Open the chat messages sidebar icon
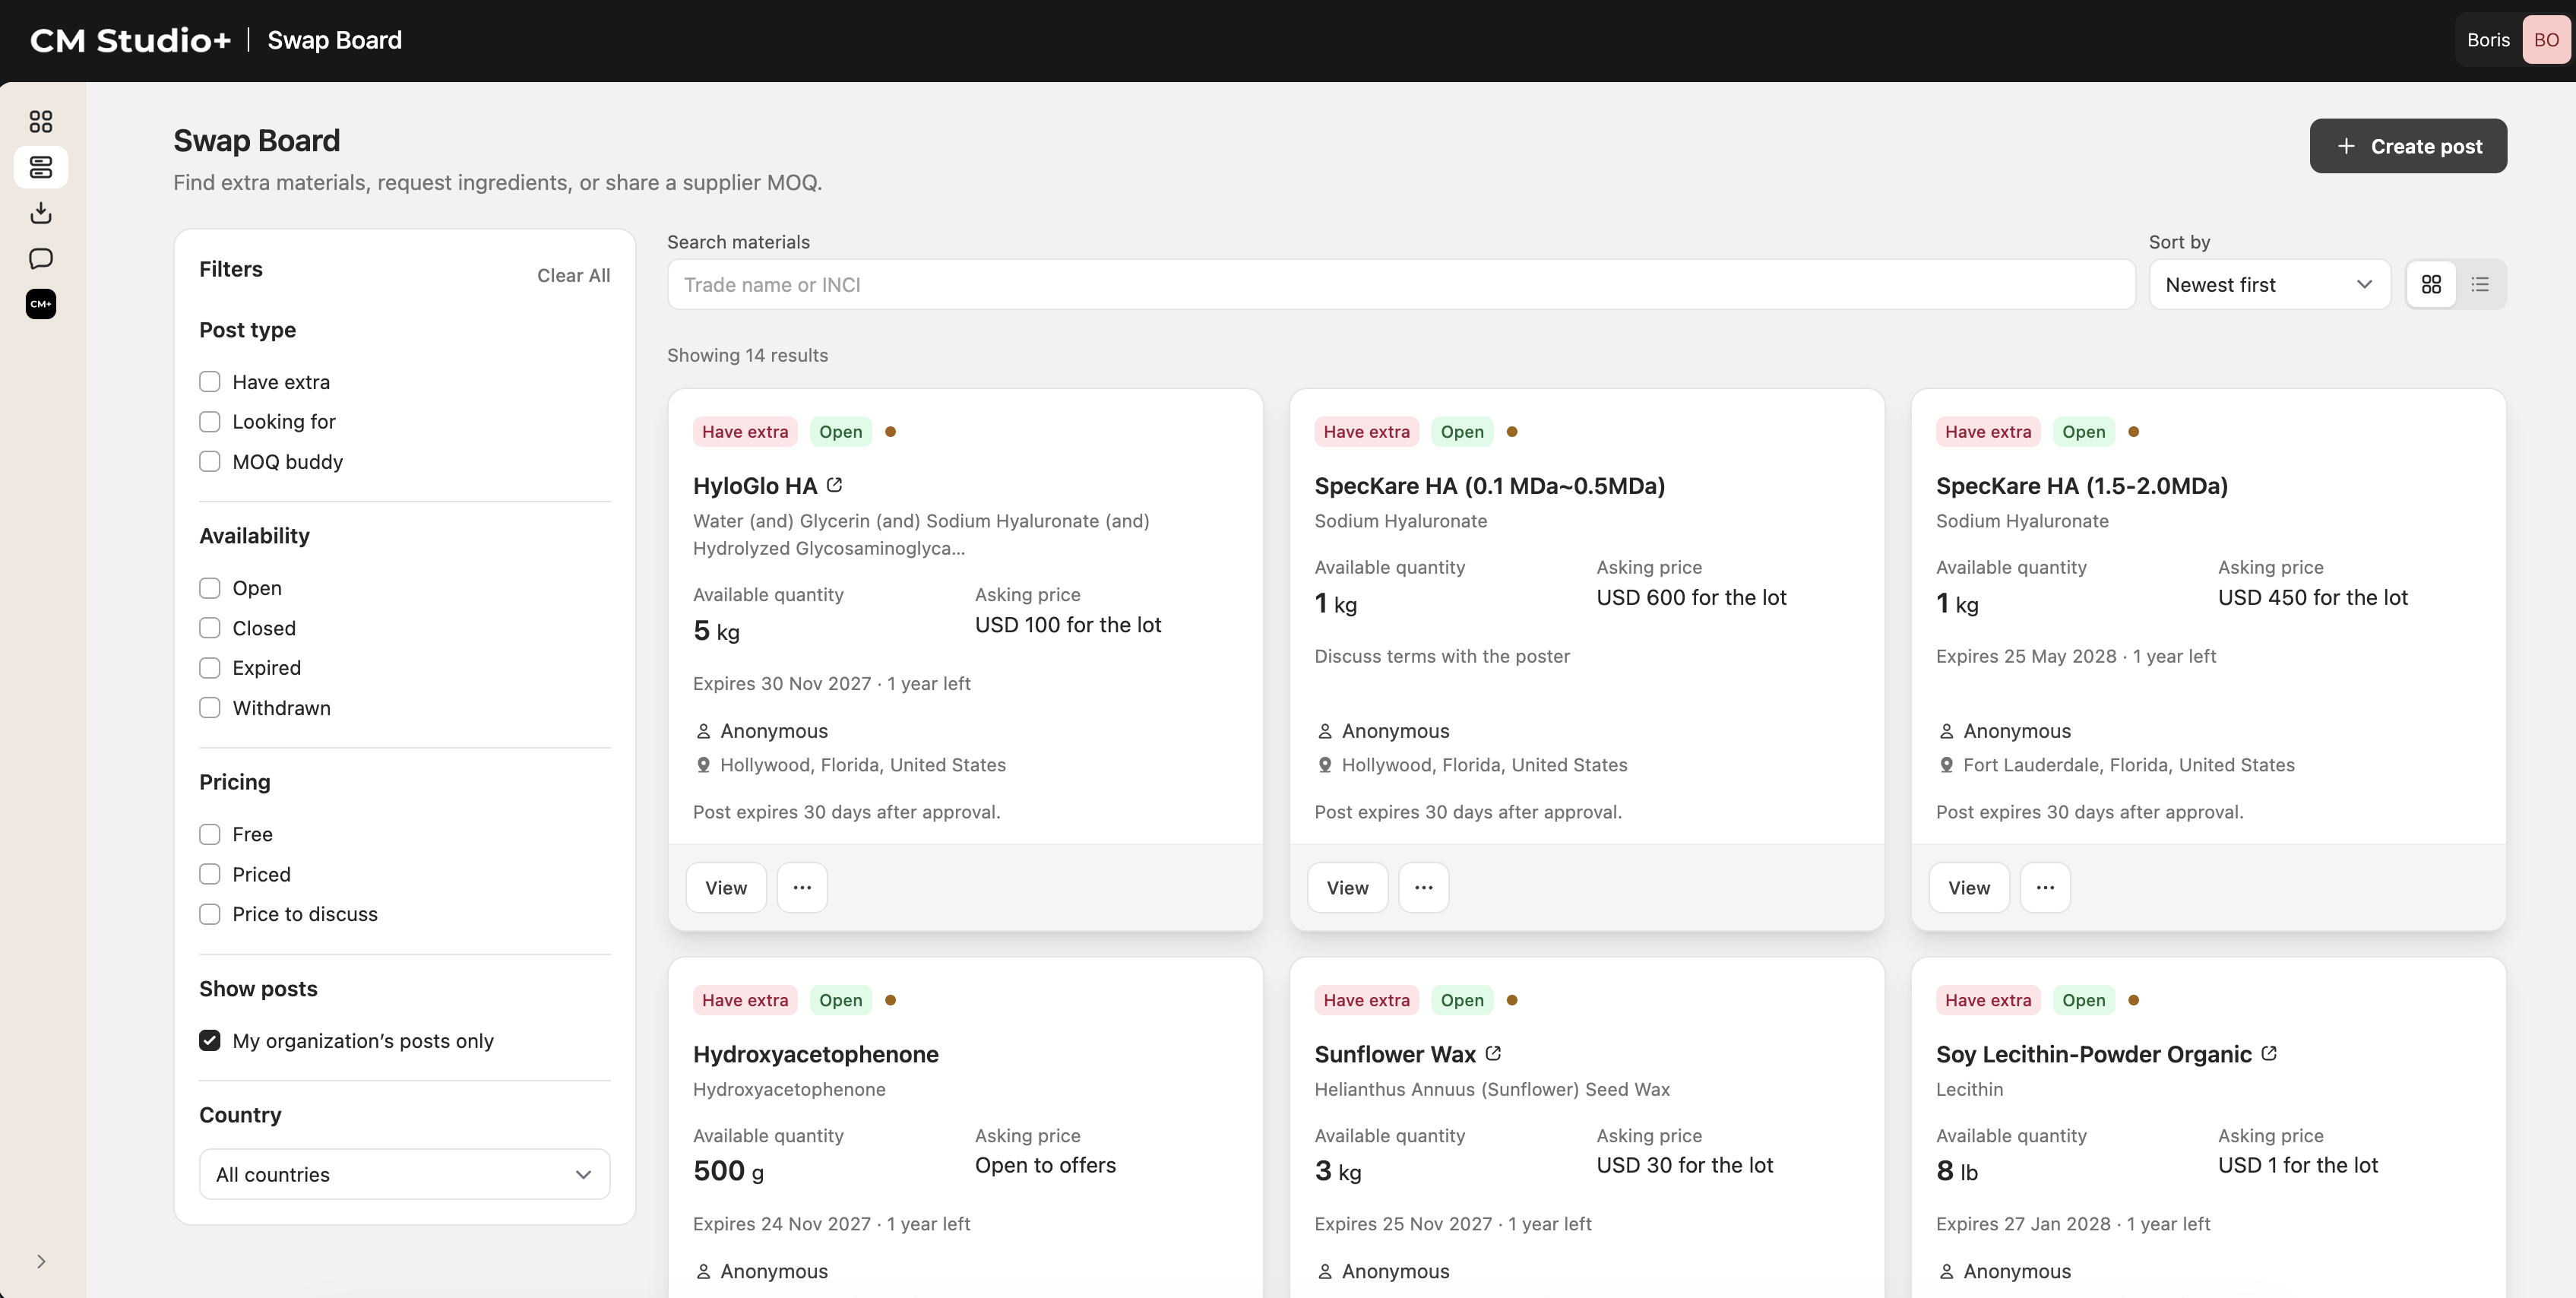 (41, 258)
